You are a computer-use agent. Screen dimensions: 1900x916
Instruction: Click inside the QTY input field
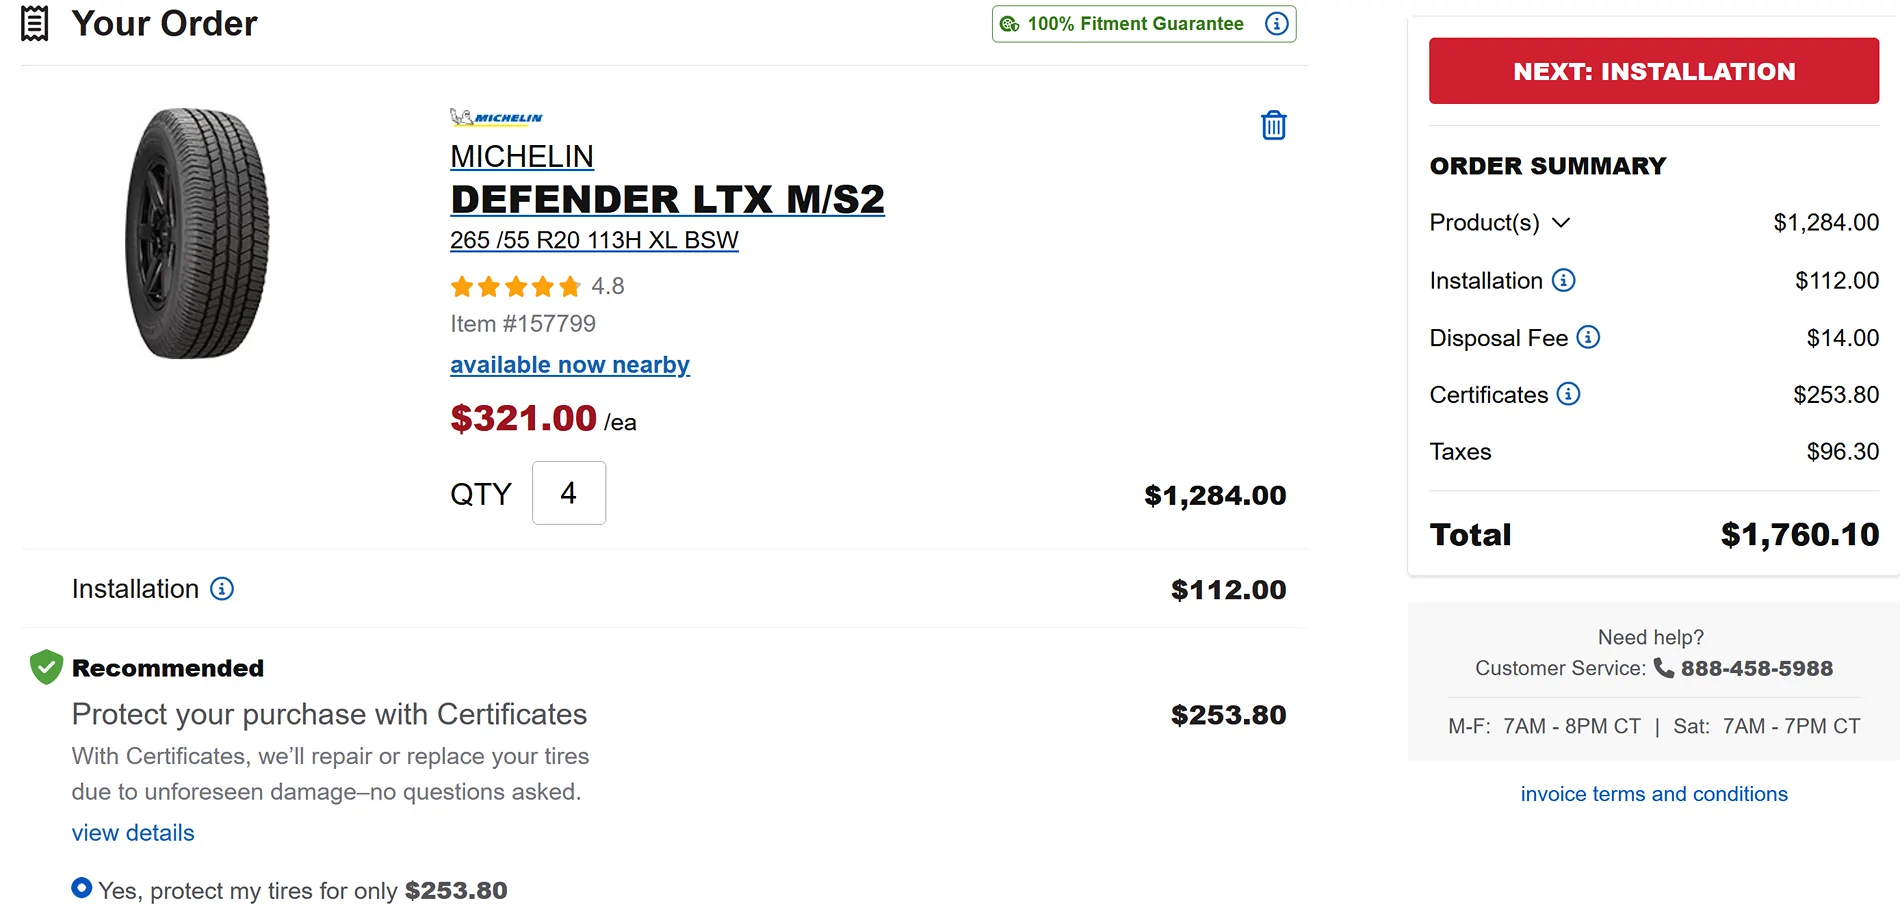pyautogui.click(x=567, y=492)
